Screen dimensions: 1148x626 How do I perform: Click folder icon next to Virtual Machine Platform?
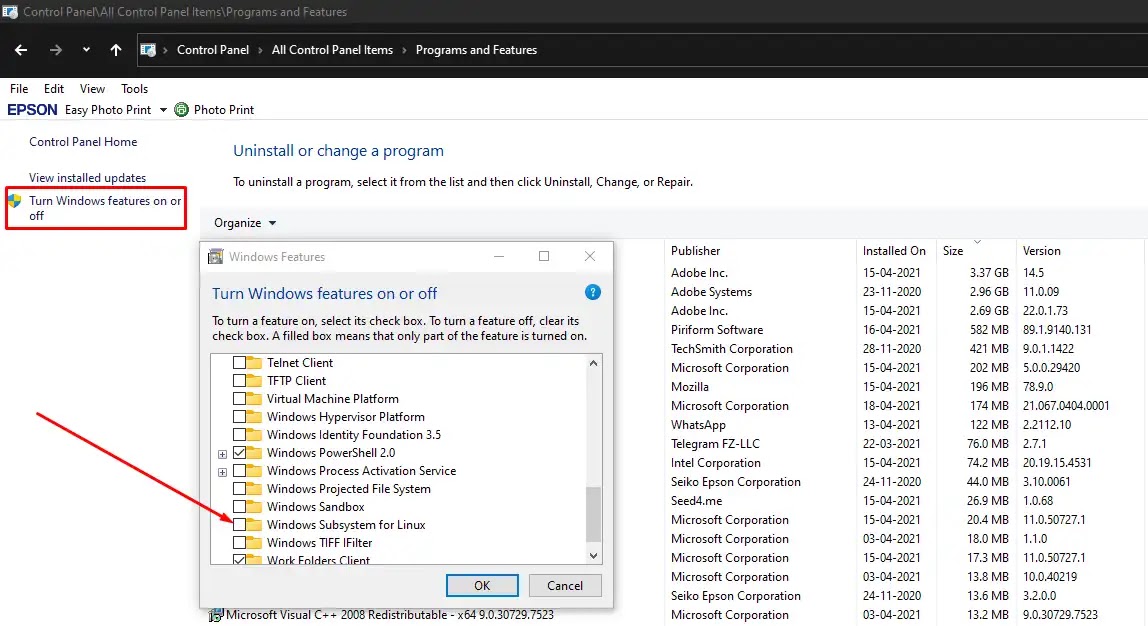pos(254,398)
